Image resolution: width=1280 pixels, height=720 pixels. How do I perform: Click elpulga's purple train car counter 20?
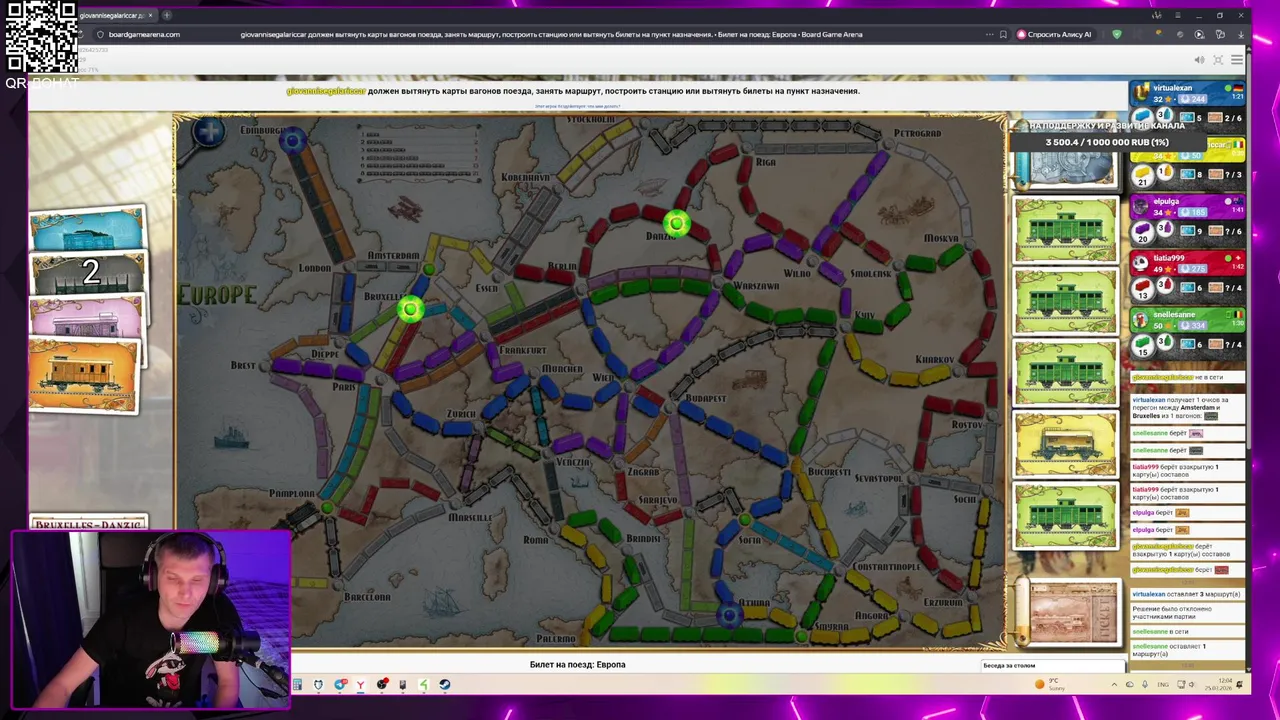pos(1142,231)
